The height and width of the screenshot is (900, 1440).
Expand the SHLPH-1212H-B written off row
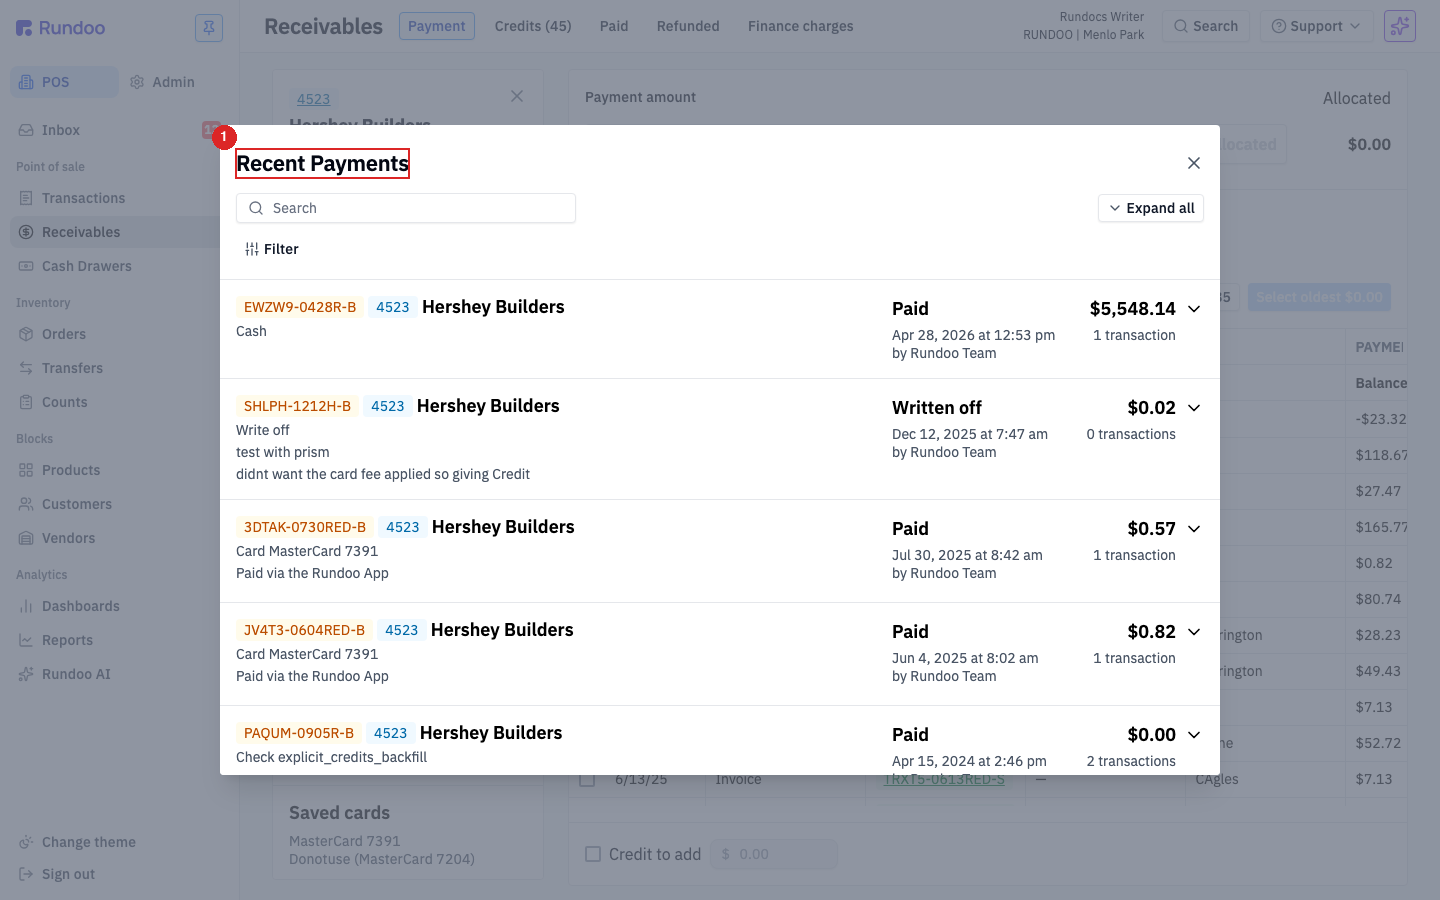point(1194,408)
